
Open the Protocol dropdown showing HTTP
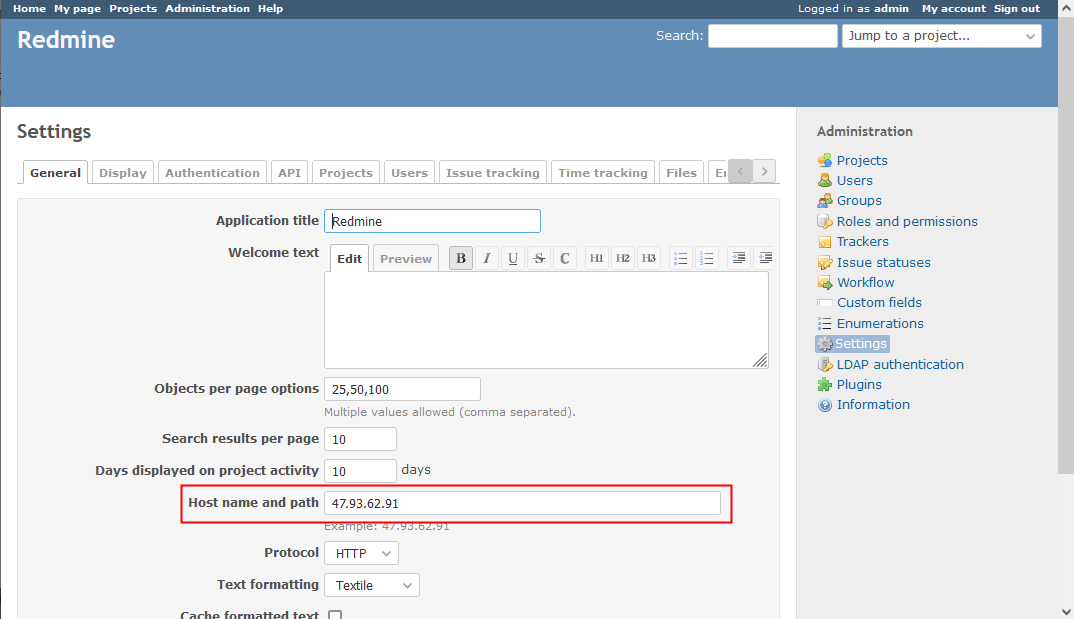tap(362, 553)
